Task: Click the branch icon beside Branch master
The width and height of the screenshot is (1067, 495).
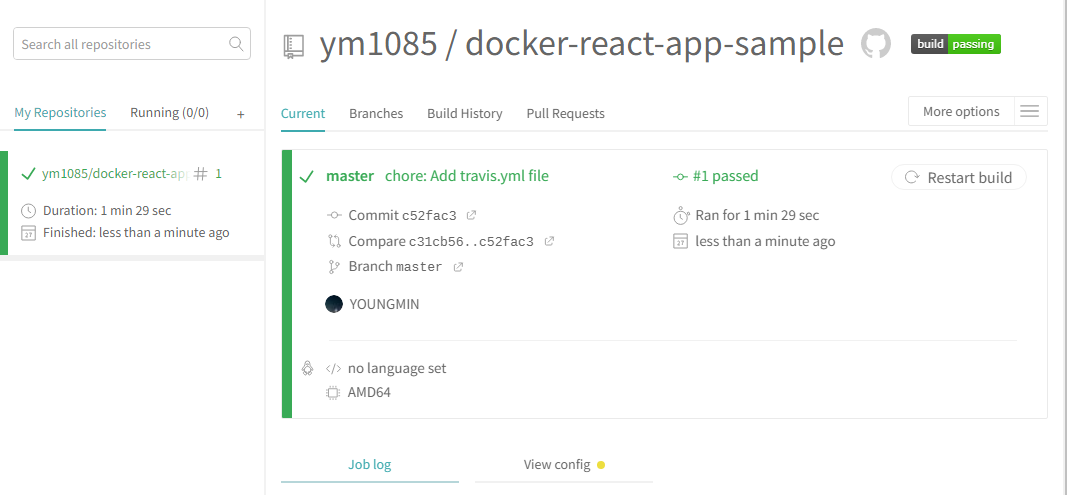Action: [x=333, y=266]
